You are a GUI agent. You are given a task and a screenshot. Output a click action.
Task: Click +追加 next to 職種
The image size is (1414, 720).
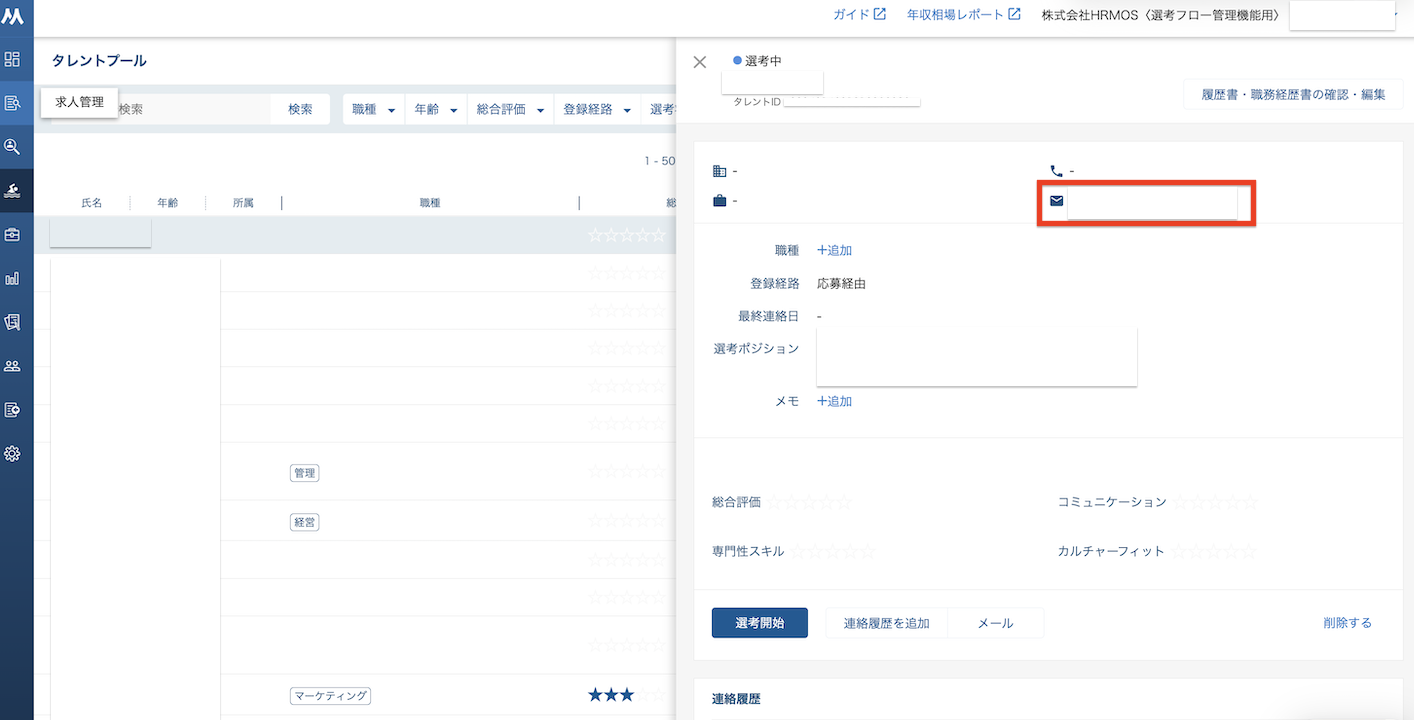pos(834,250)
